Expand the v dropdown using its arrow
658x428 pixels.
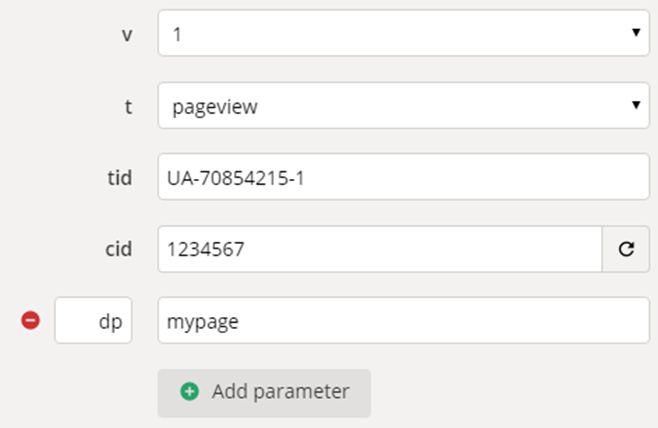(x=635, y=33)
